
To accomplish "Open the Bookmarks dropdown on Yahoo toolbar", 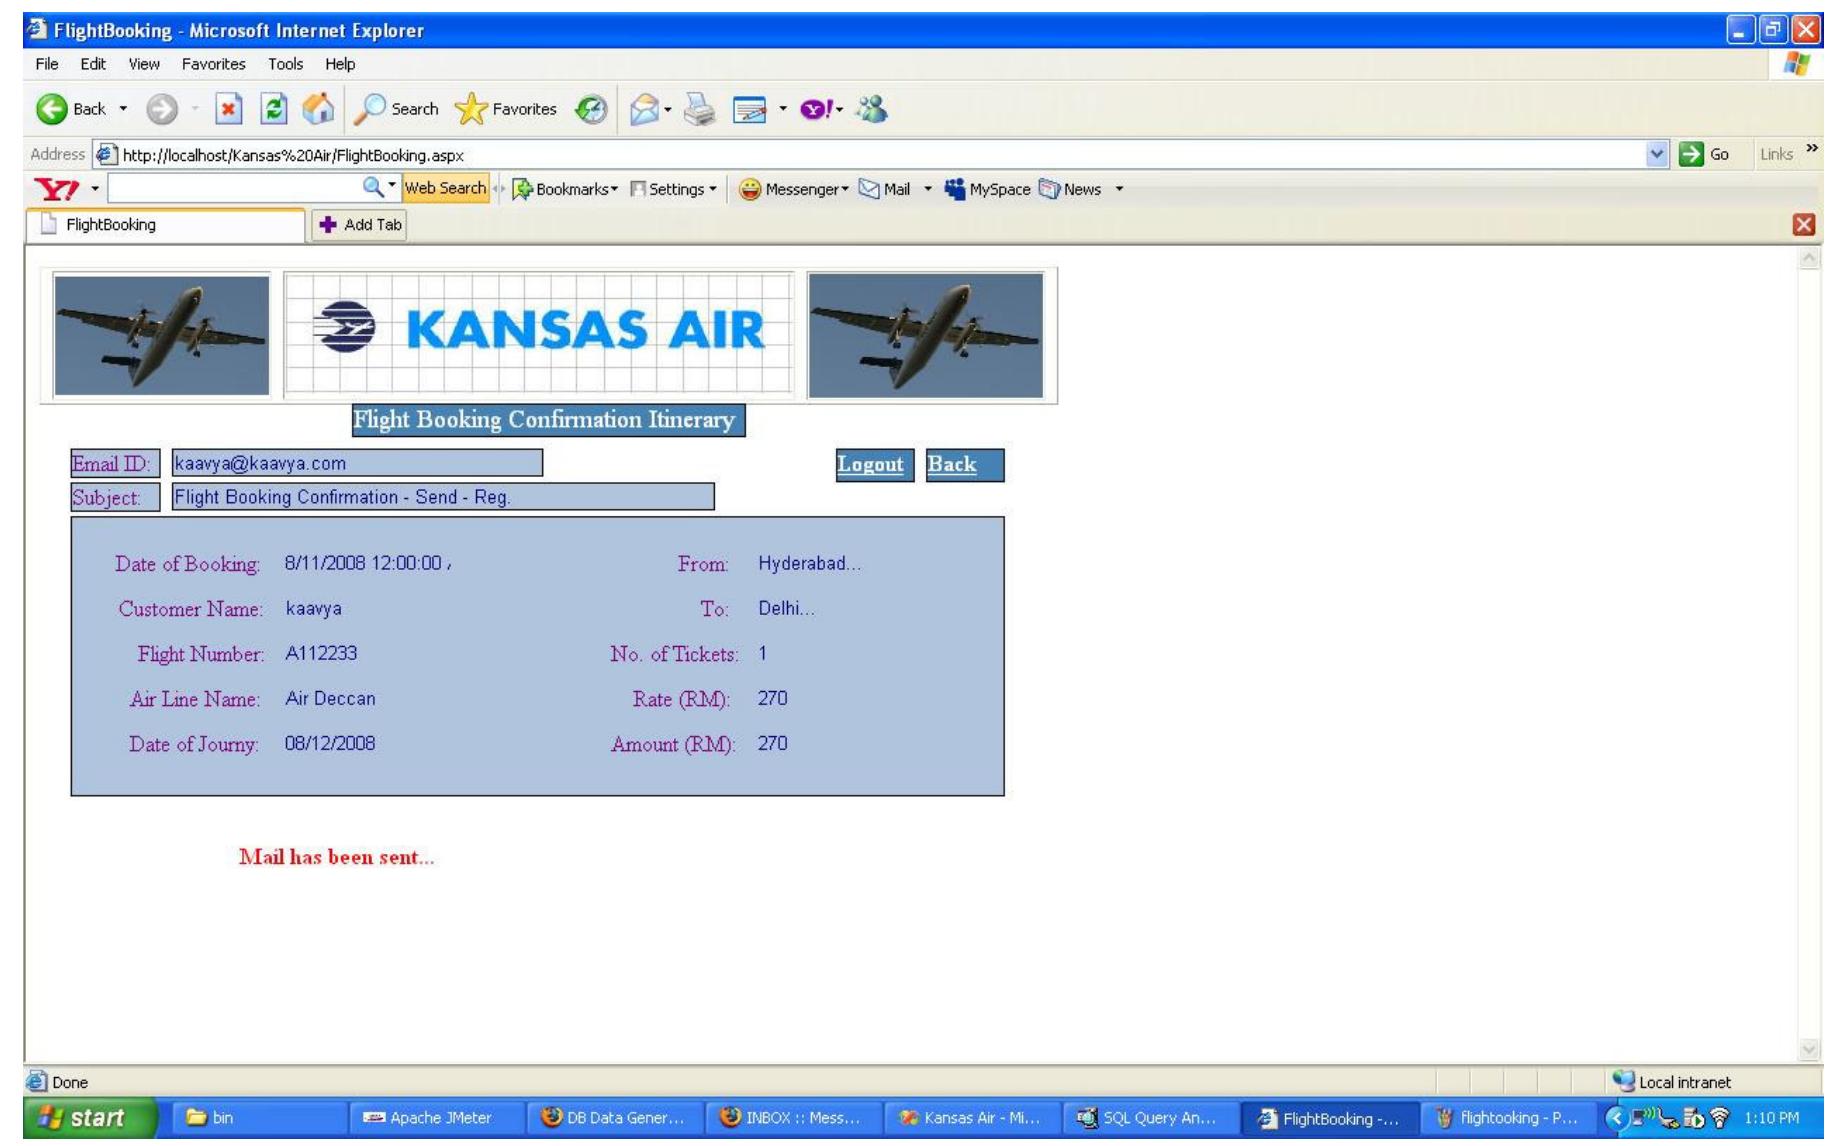I will (566, 188).
